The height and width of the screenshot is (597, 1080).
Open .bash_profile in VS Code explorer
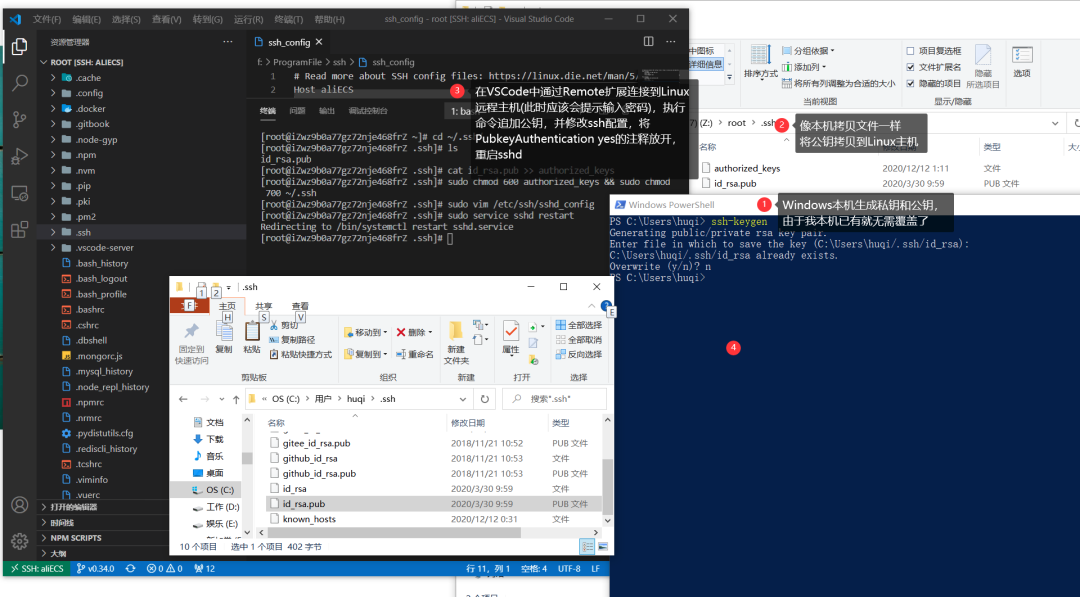pos(101,294)
